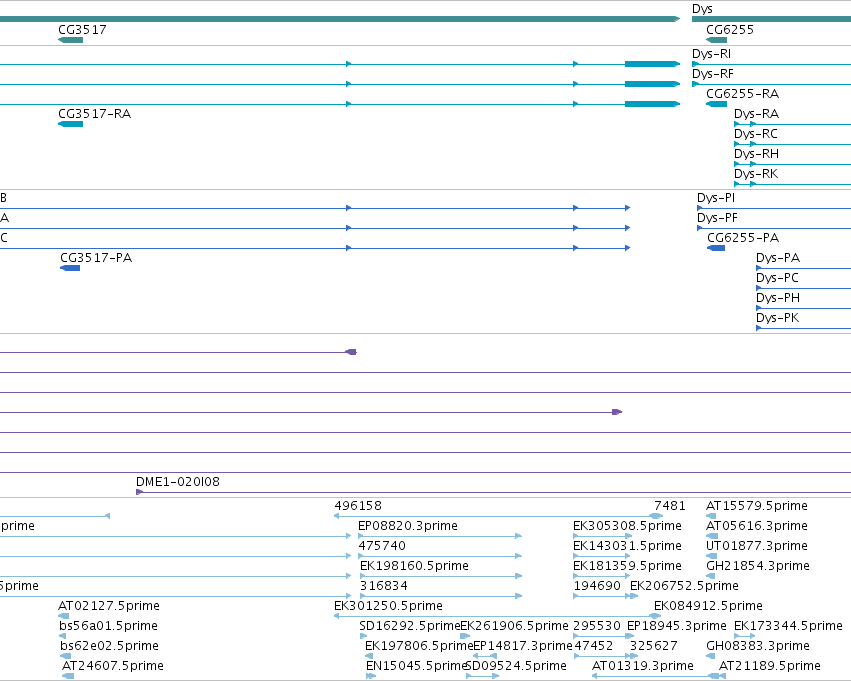
Task: Click EK261906.5prime EST label
Action: (x=515, y=626)
